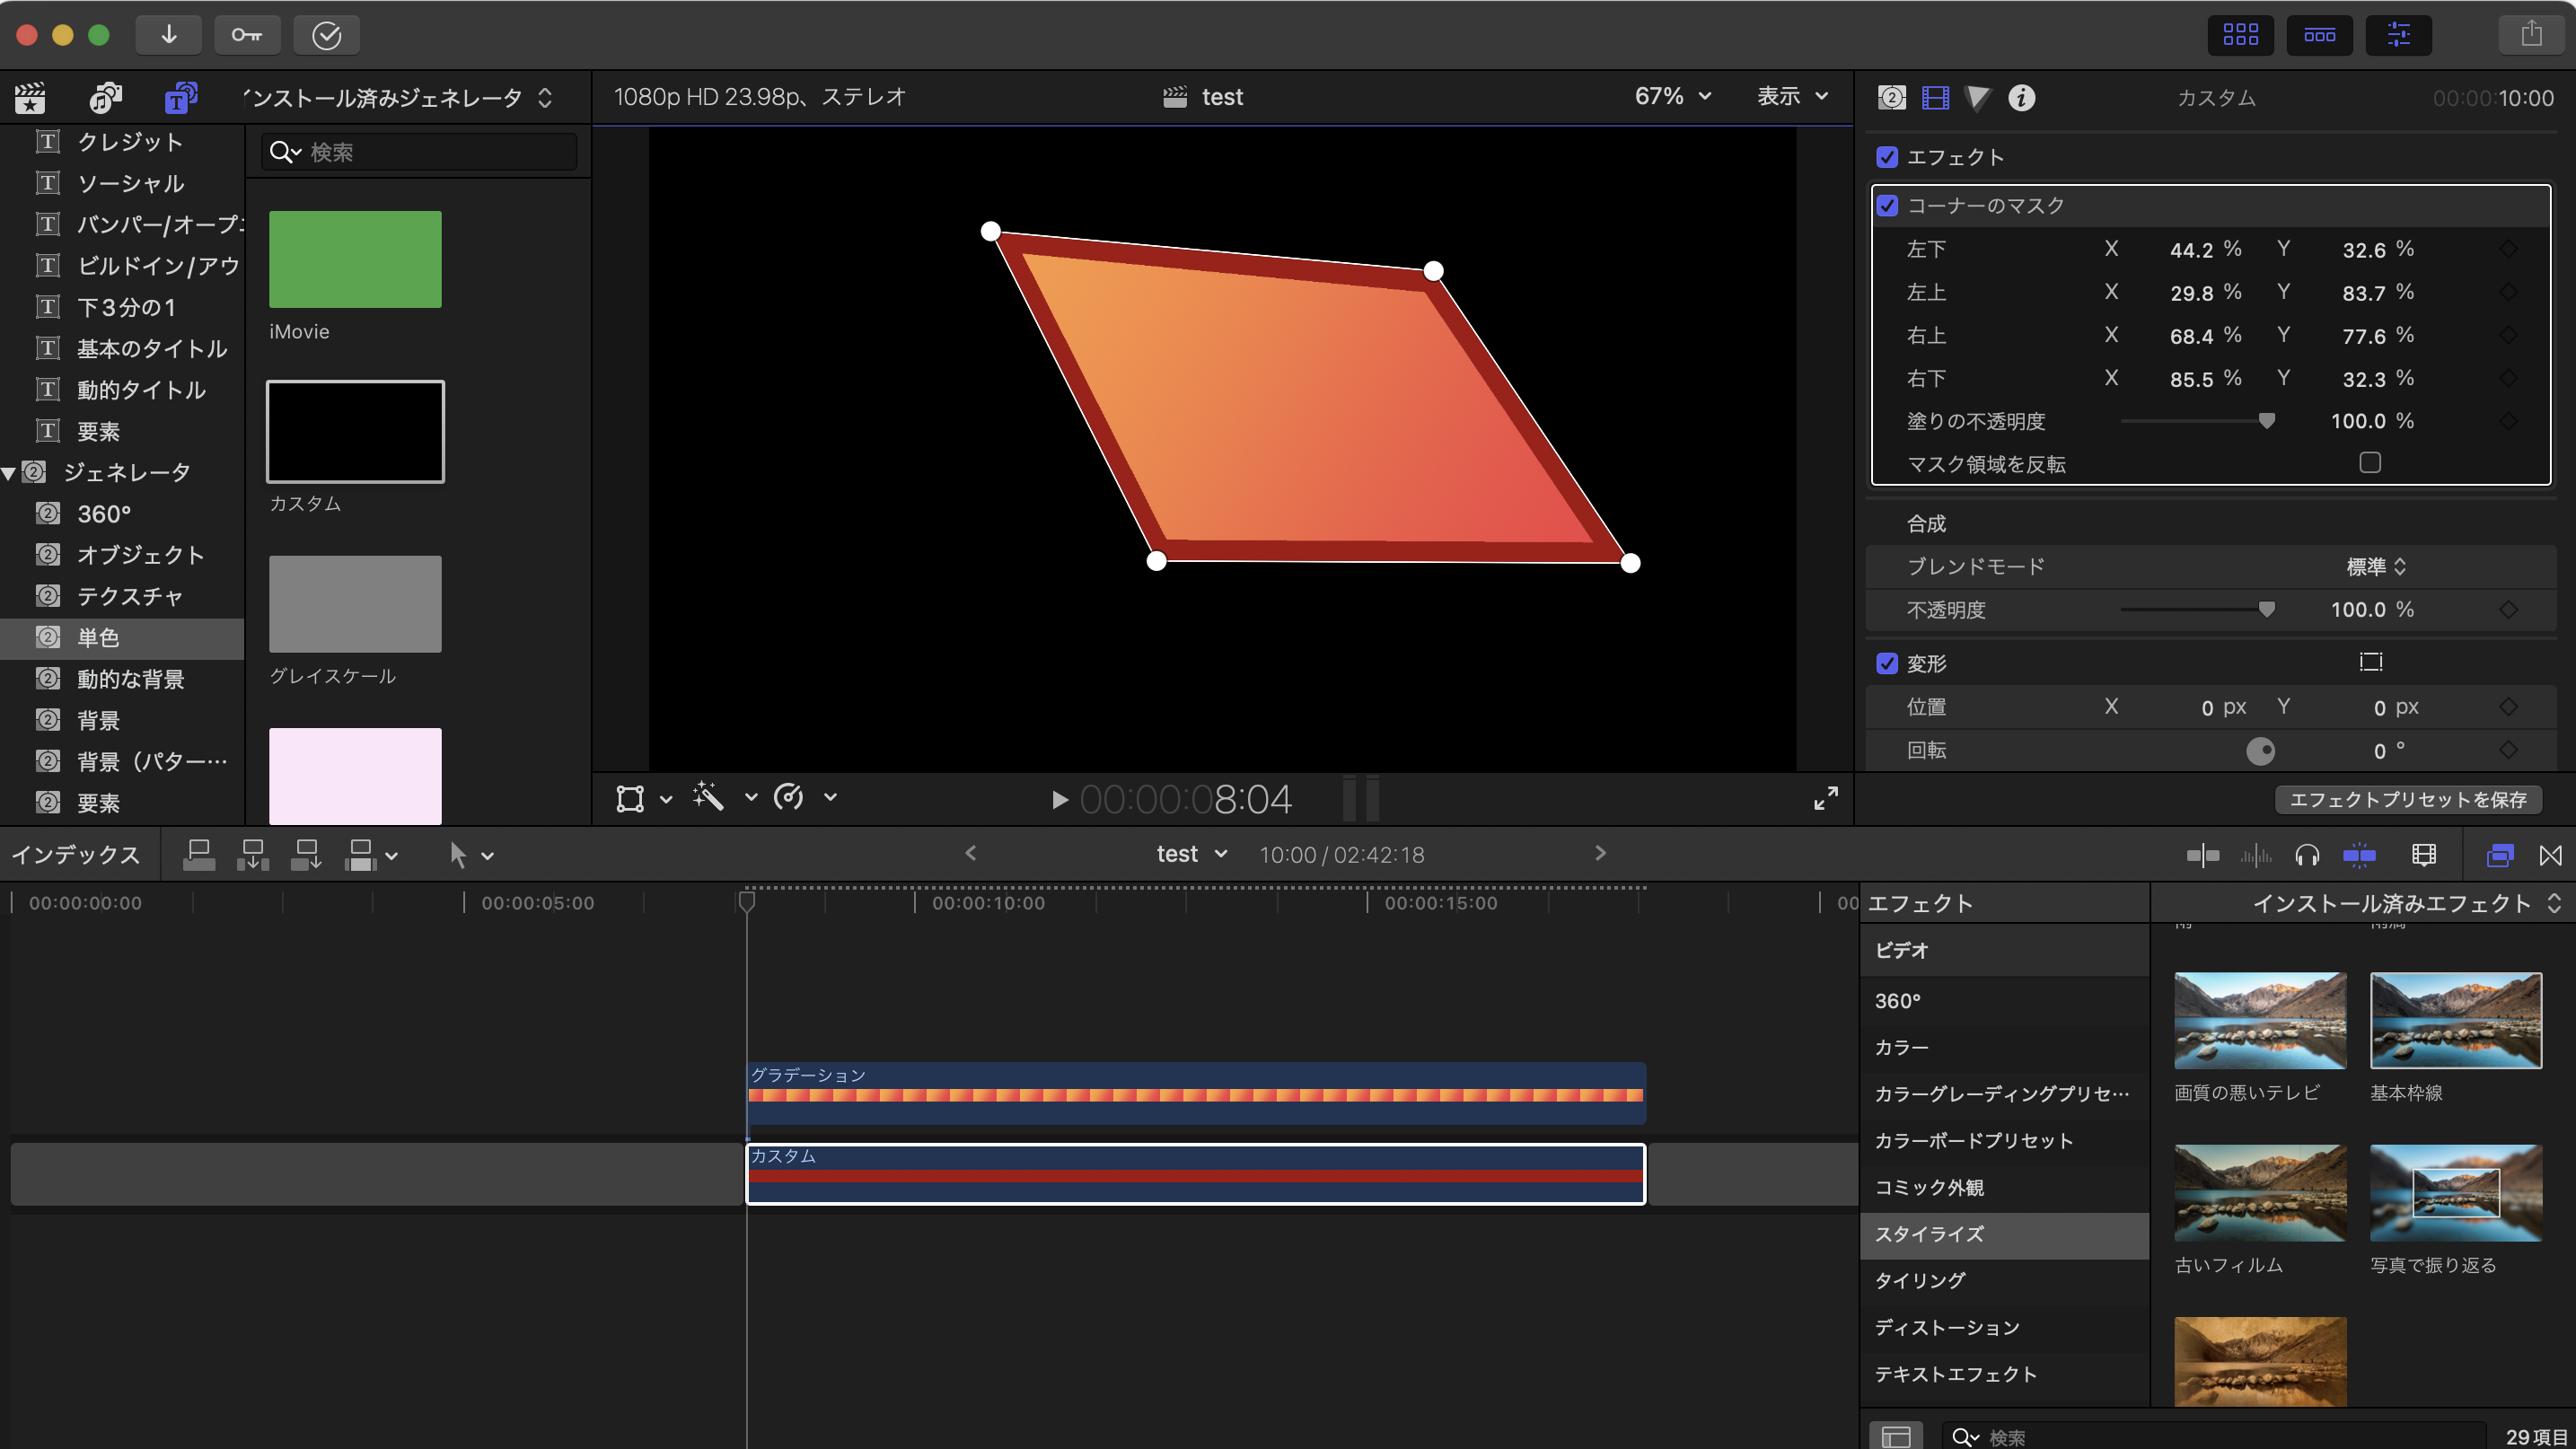Viewport: 2576px width, 1449px height.
Task: Enter full-screen viewer with expand arrows icon
Action: (x=1825, y=798)
